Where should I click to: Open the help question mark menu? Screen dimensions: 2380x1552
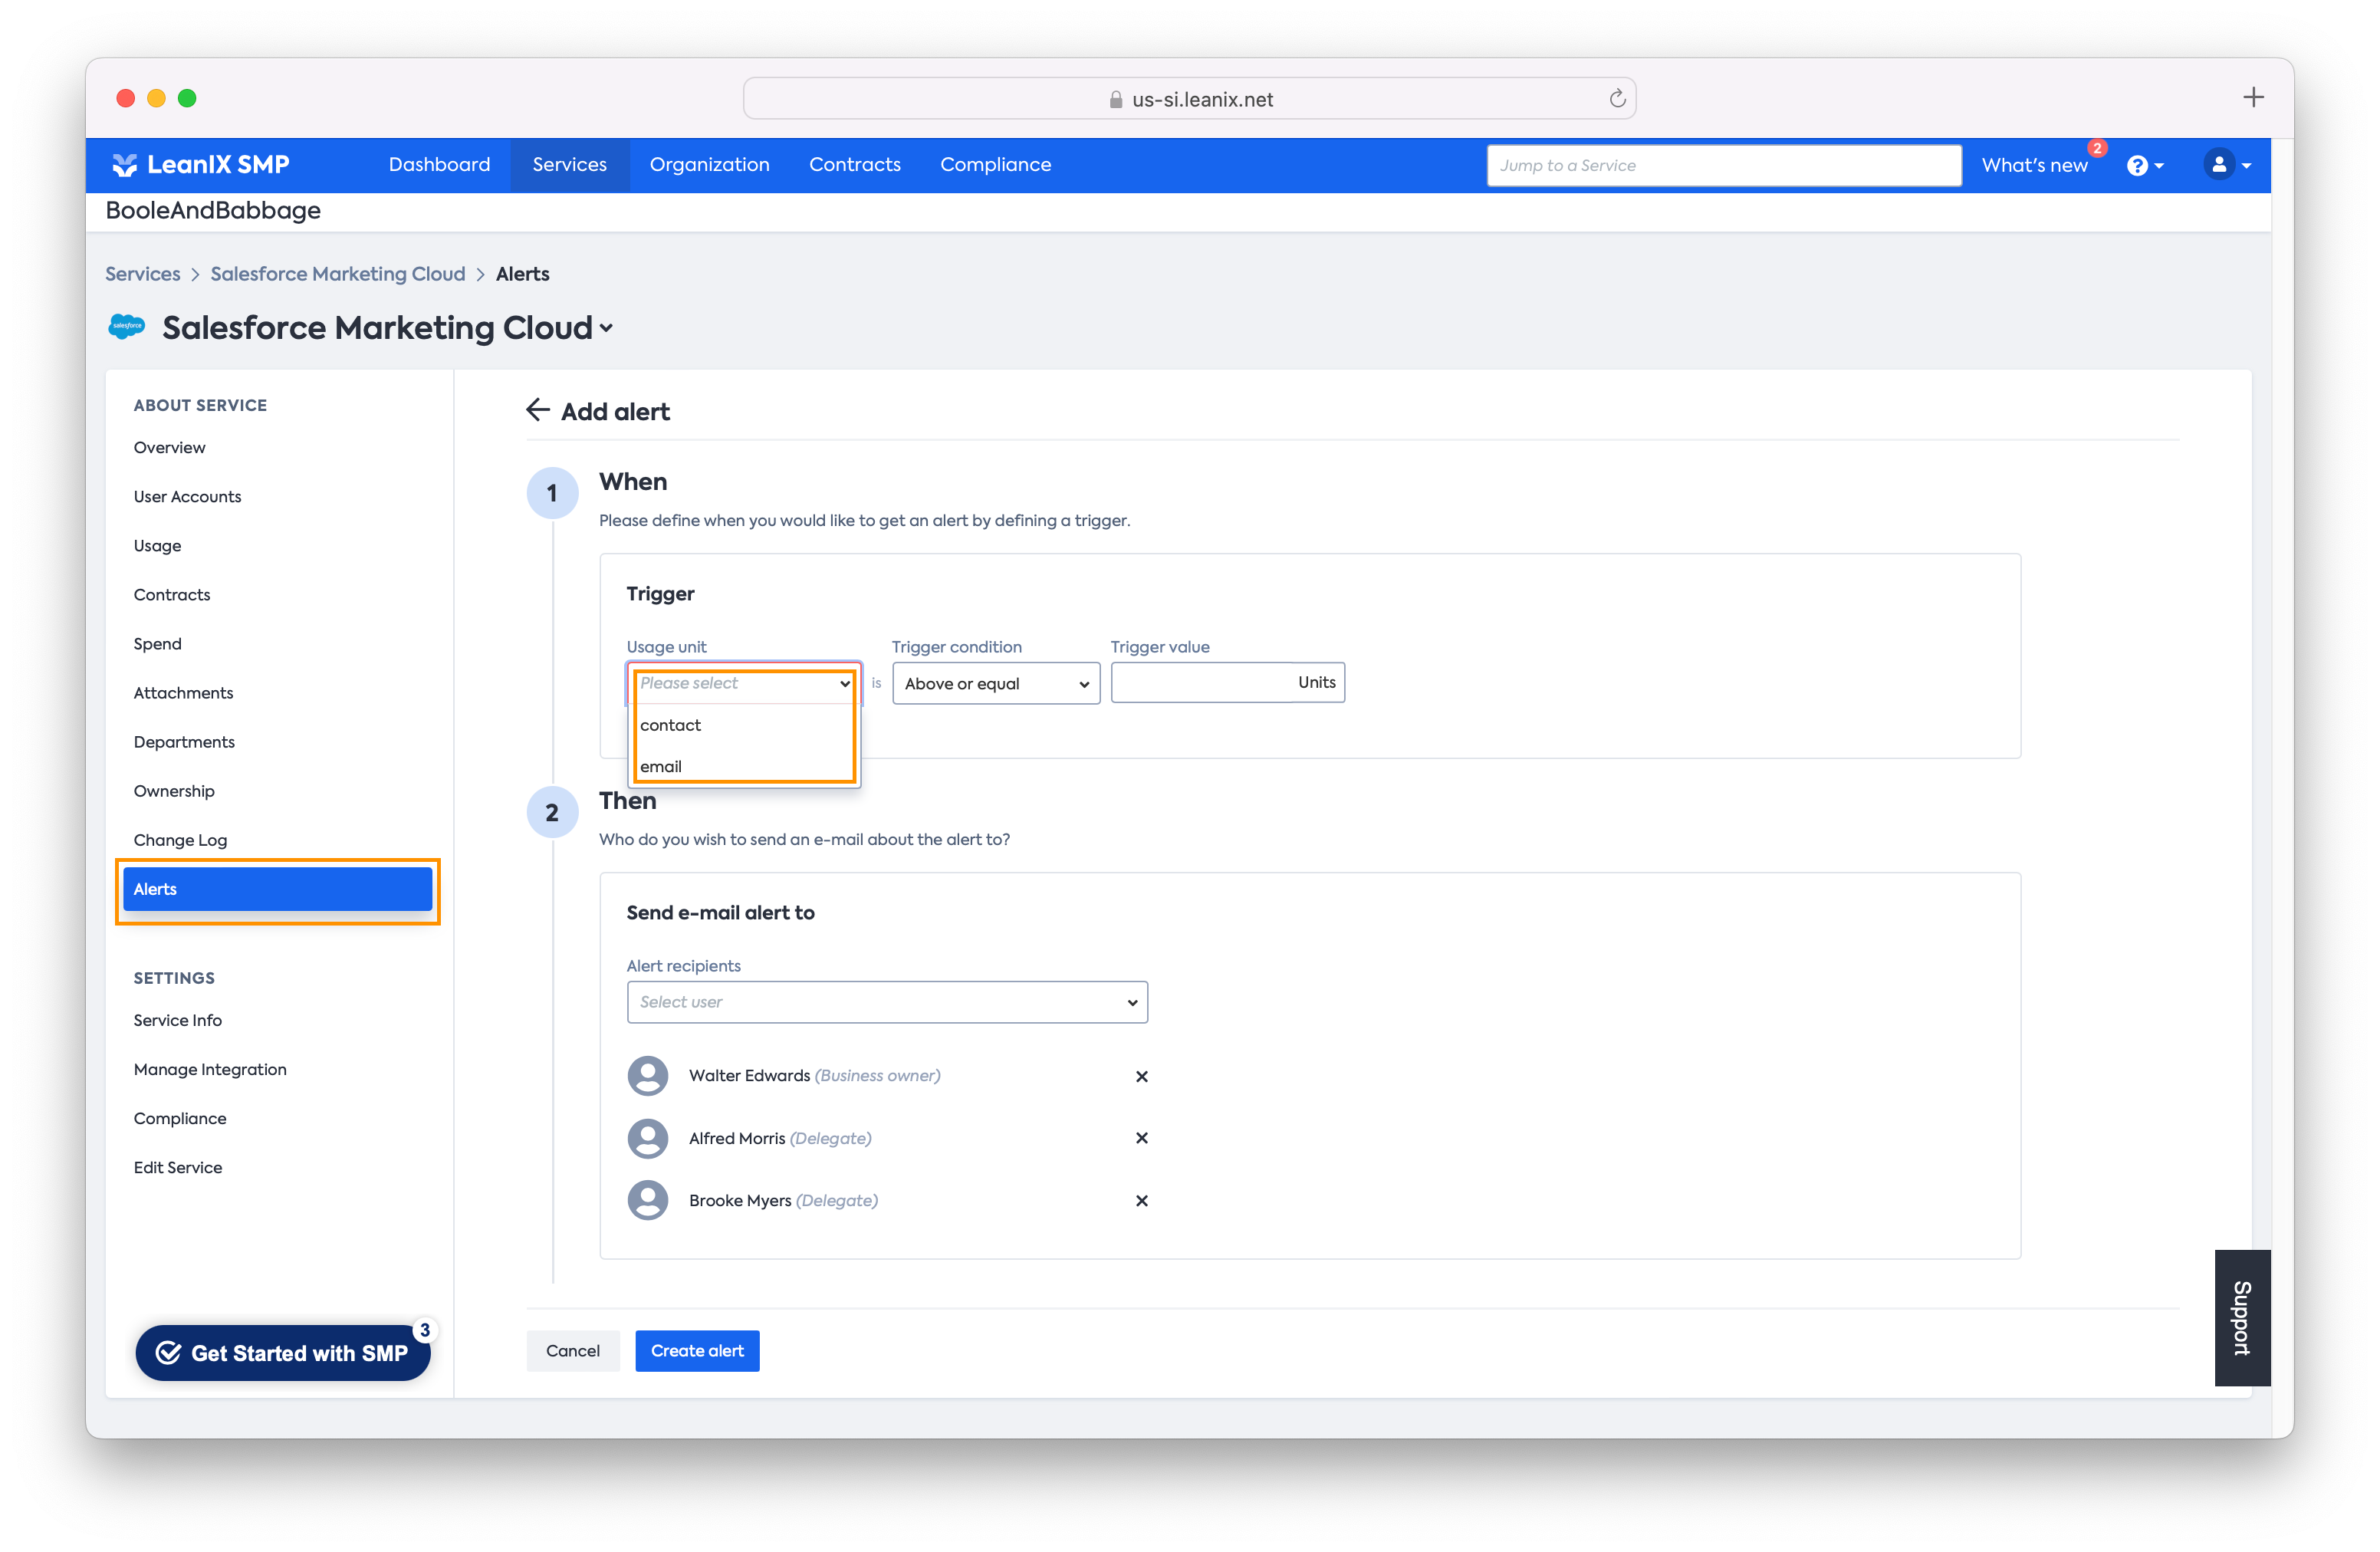pyautogui.click(x=2145, y=166)
